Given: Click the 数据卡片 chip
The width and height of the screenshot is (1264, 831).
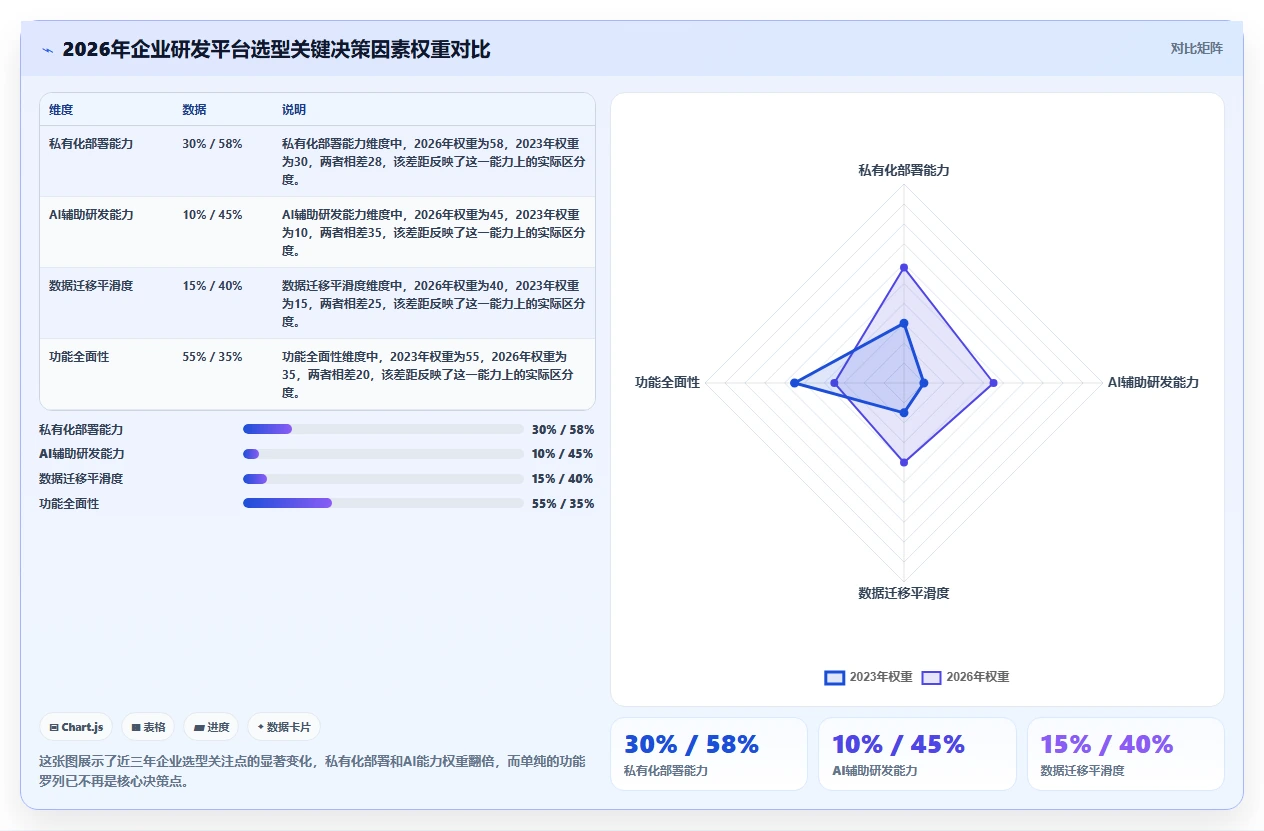Looking at the screenshot, I should pyautogui.click(x=284, y=727).
